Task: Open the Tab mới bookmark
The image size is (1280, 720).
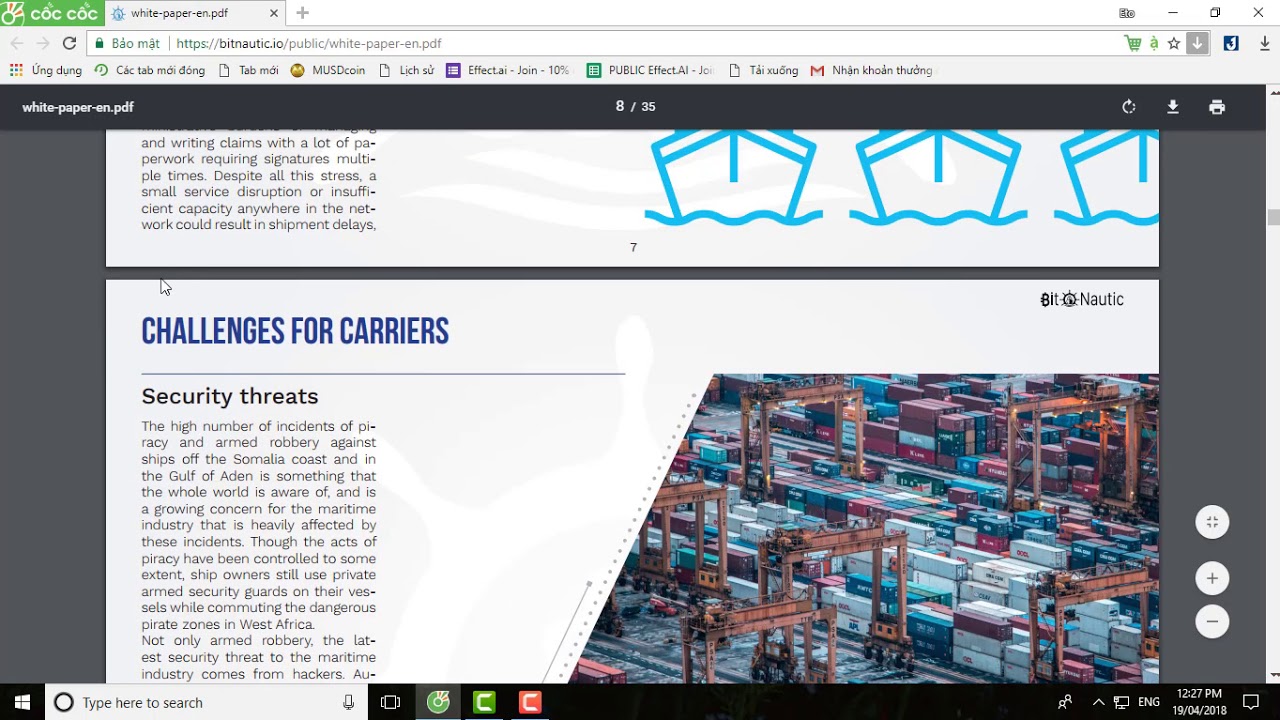Action: [x=248, y=70]
